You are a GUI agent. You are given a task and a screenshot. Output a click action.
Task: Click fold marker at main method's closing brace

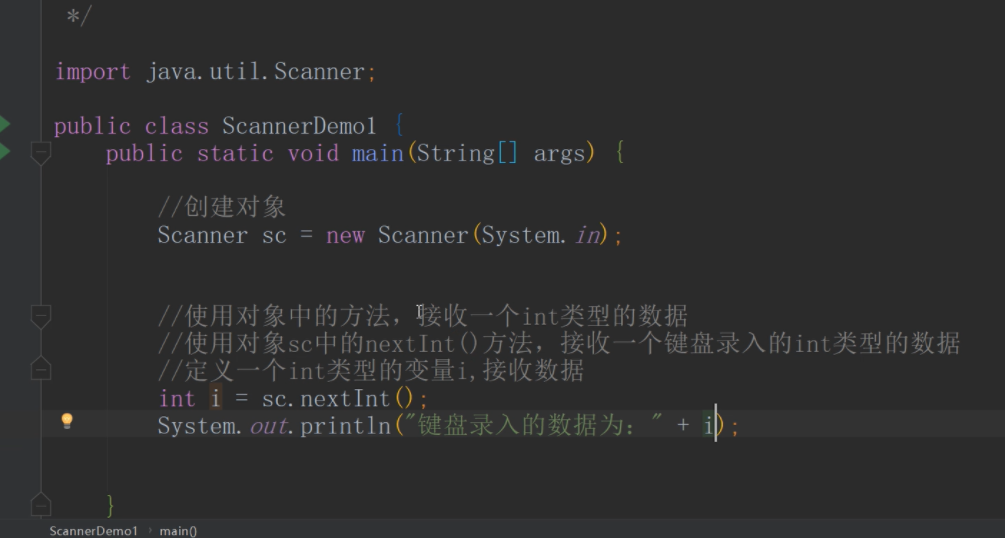pos(40,503)
